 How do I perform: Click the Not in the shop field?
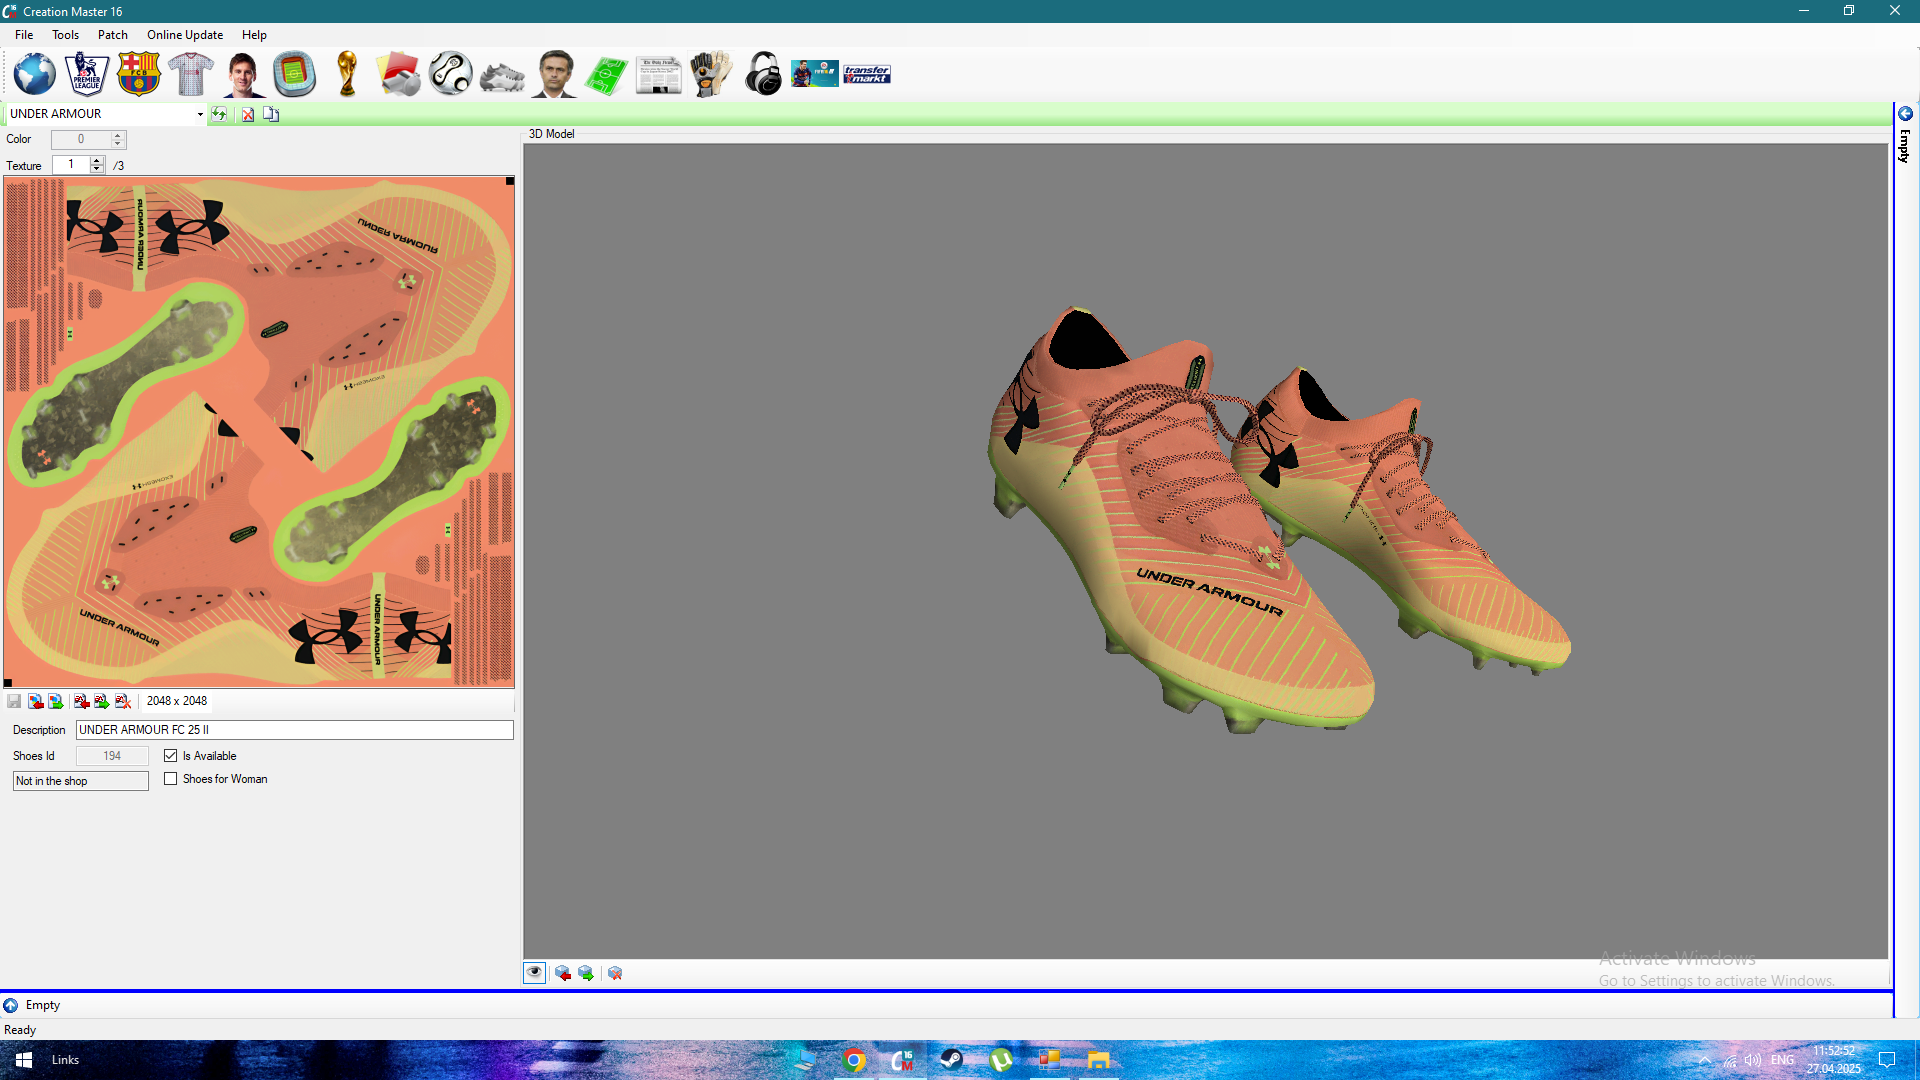[81, 781]
